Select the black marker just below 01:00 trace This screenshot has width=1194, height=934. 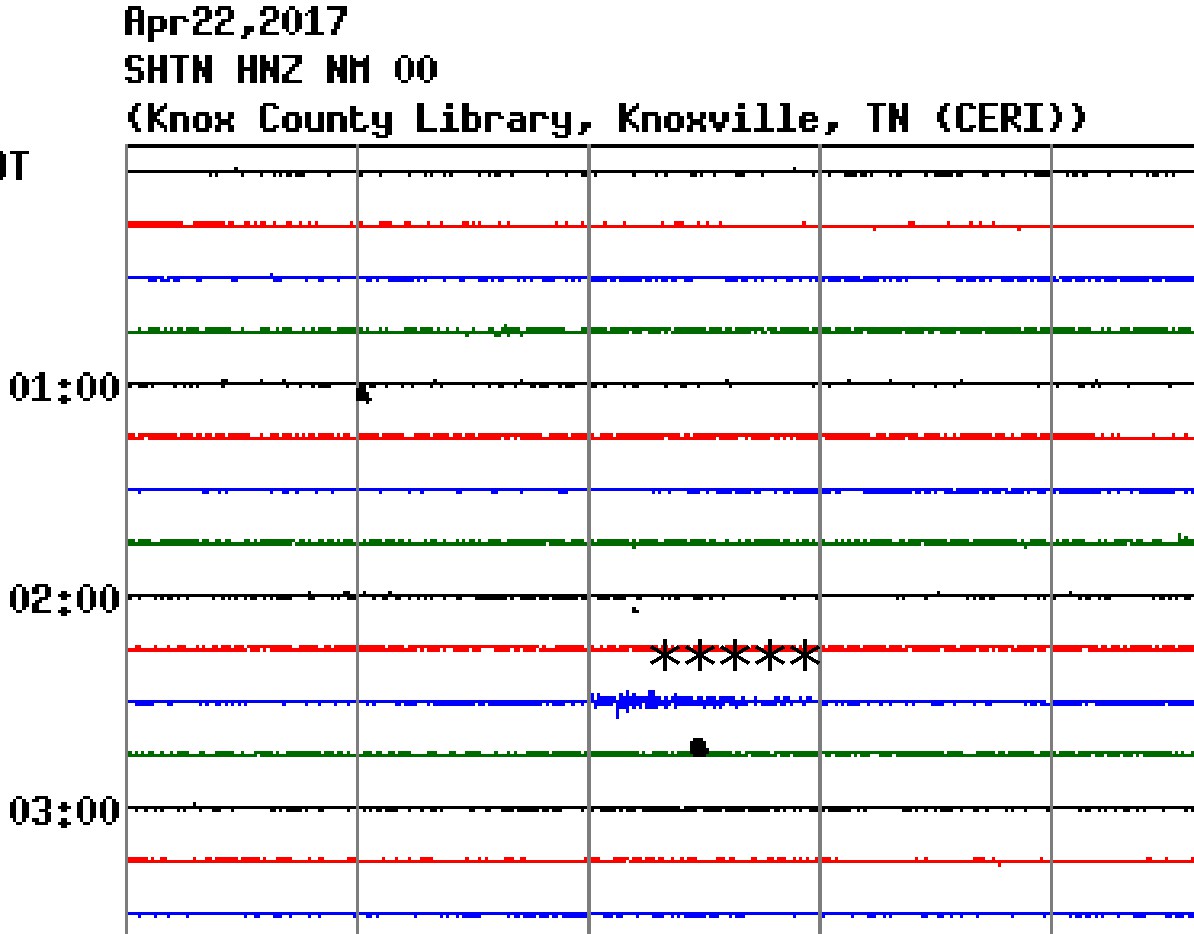363,394
